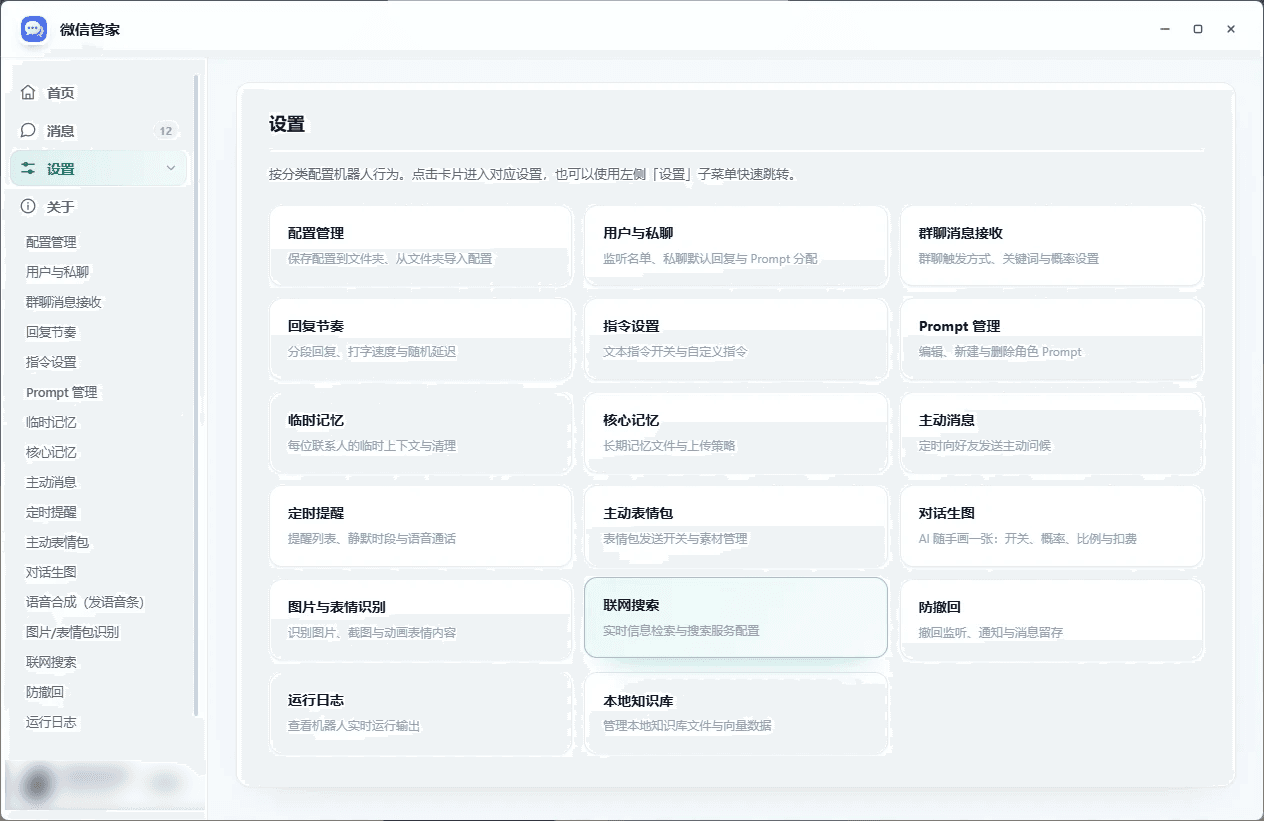Open the 联网搜索 settings card
Viewport: 1264px width, 821px height.
click(x=736, y=617)
